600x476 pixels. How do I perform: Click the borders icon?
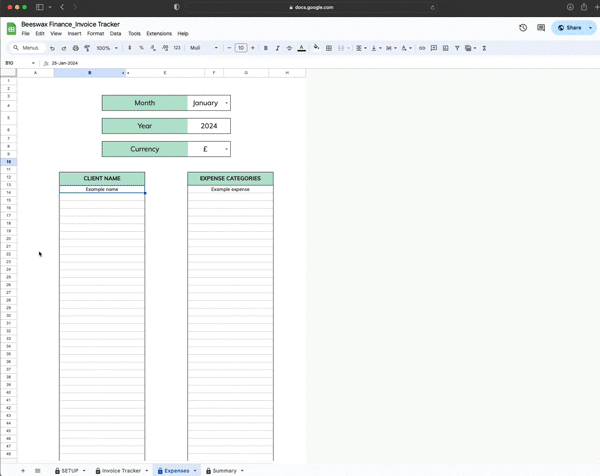tap(329, 48)
